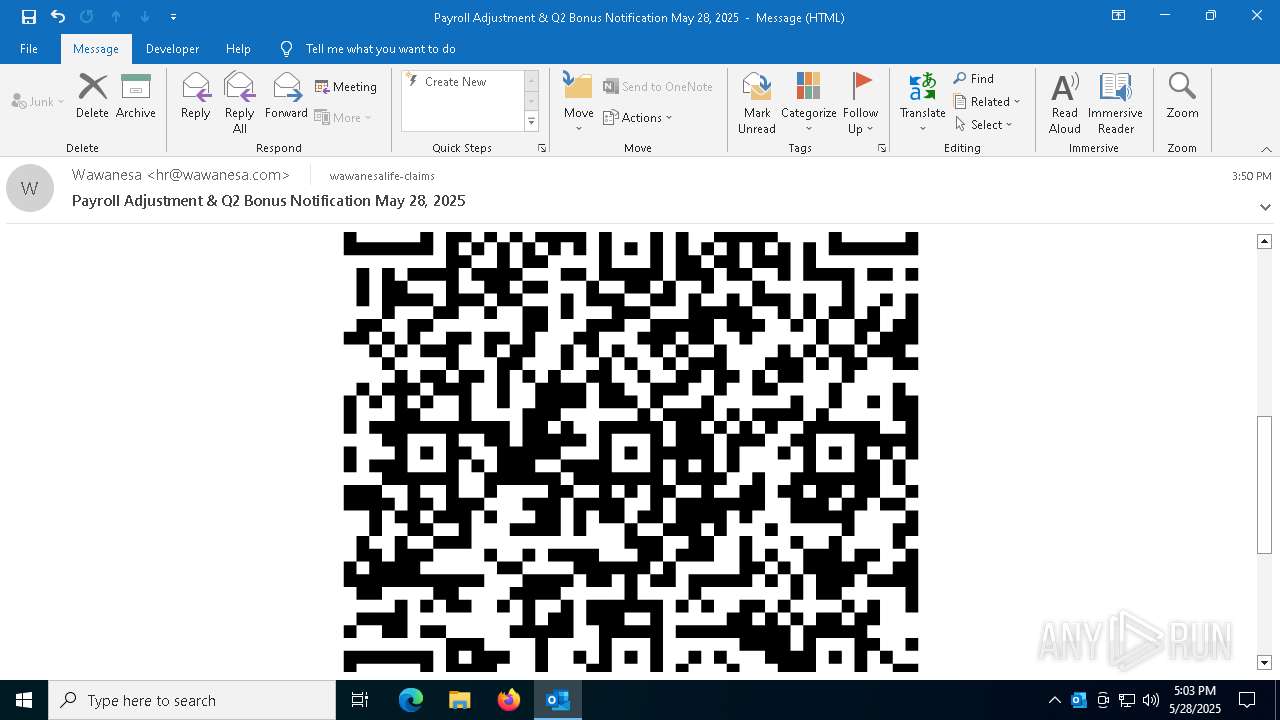Launch Microsoft Edge from taskbar
Image resolution: width=1280 pixels, height=720 pixels.
click(411, 700)
